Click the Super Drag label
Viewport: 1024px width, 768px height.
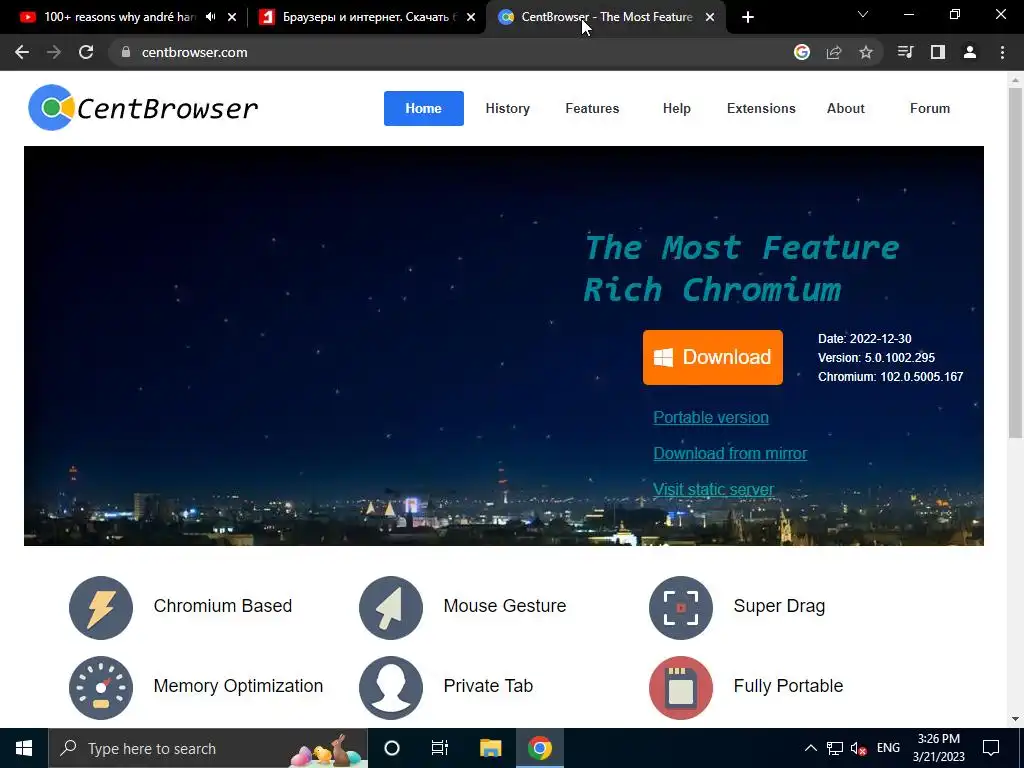click(779, 606)
